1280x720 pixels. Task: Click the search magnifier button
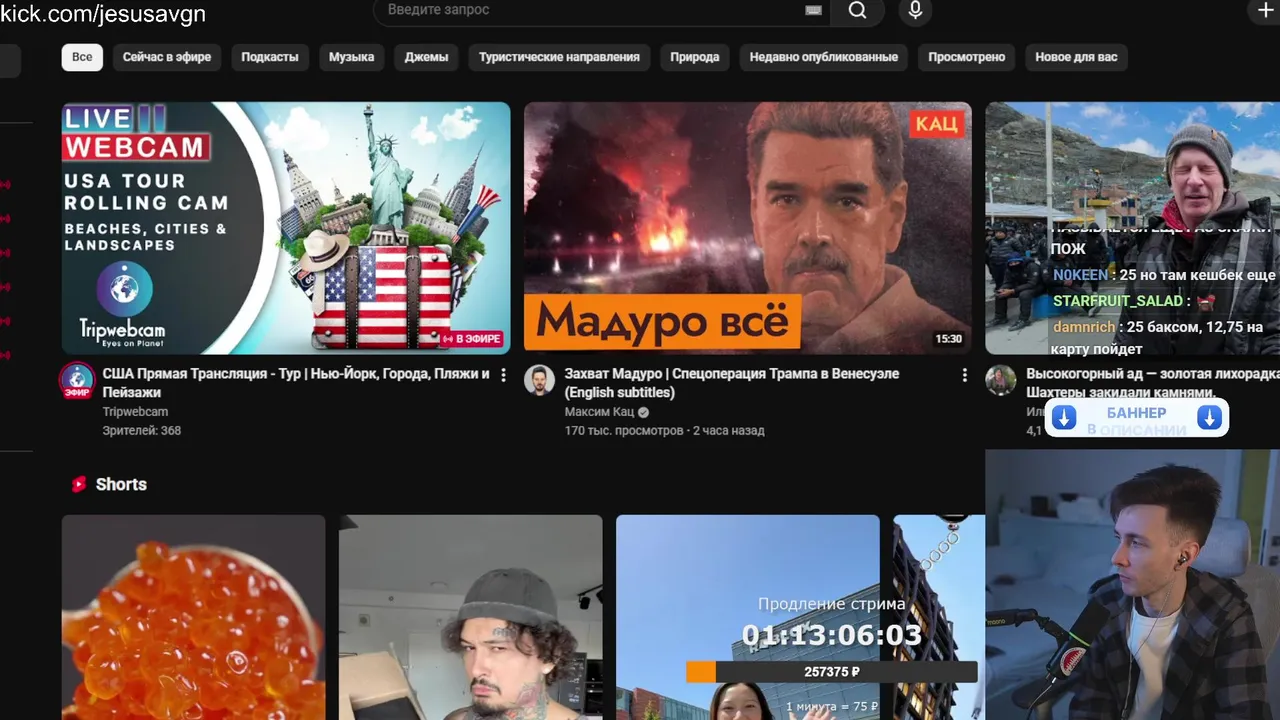point(858,11)
